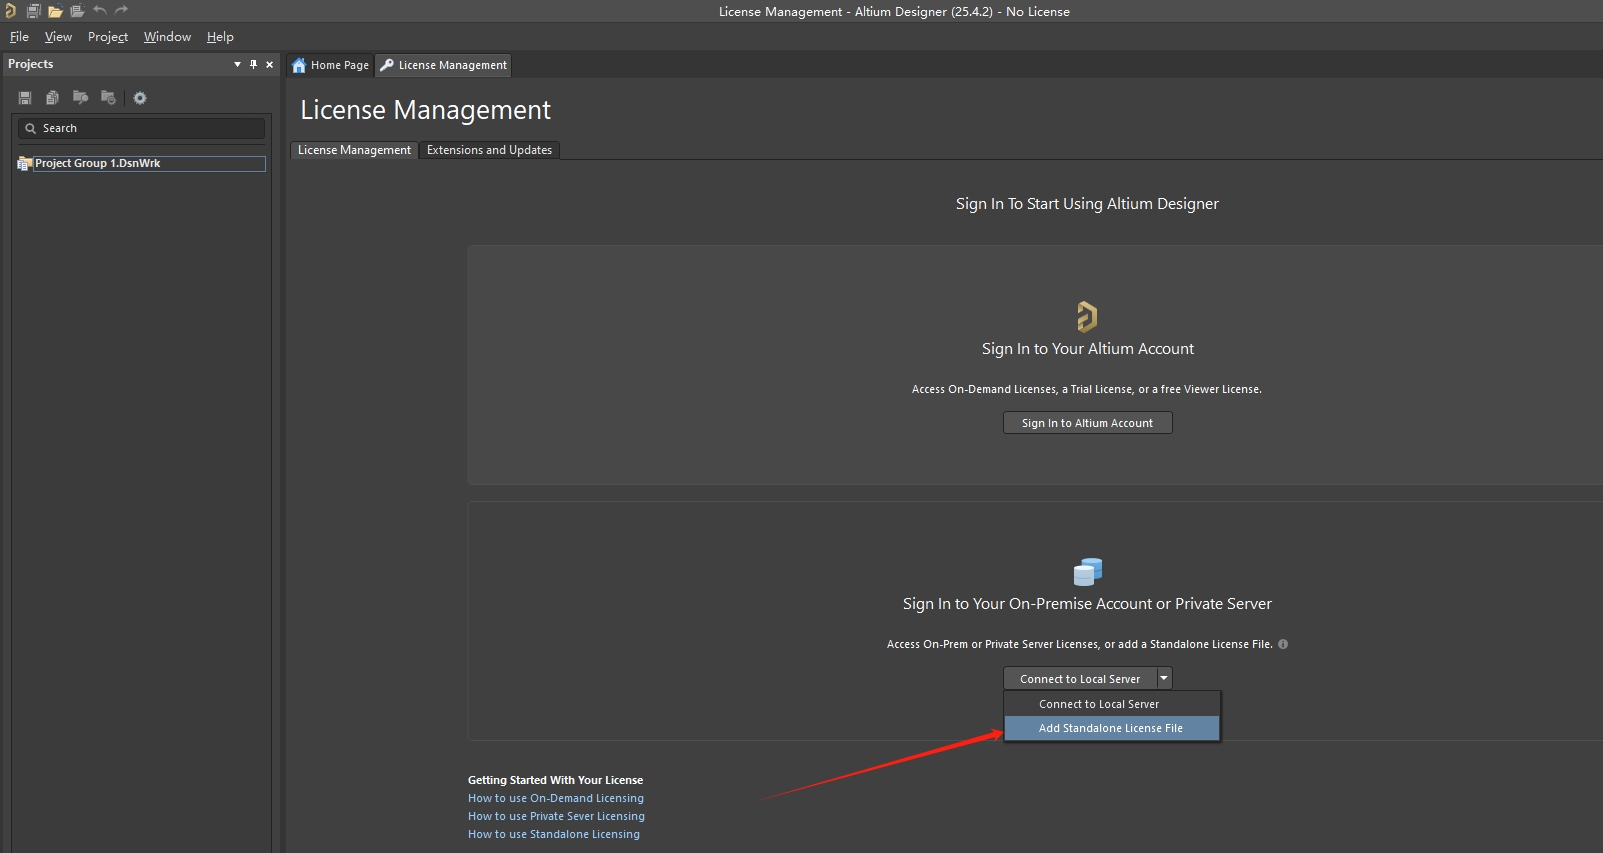Choose Add Standalone License File option

point(1112,728)
